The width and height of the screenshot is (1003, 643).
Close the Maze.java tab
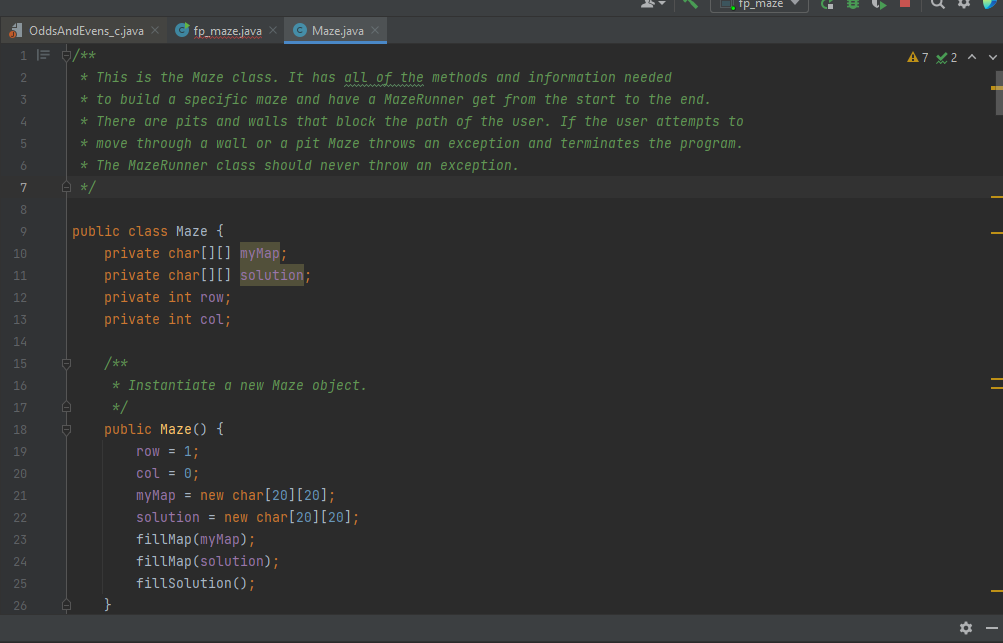[x=376, y=30]
